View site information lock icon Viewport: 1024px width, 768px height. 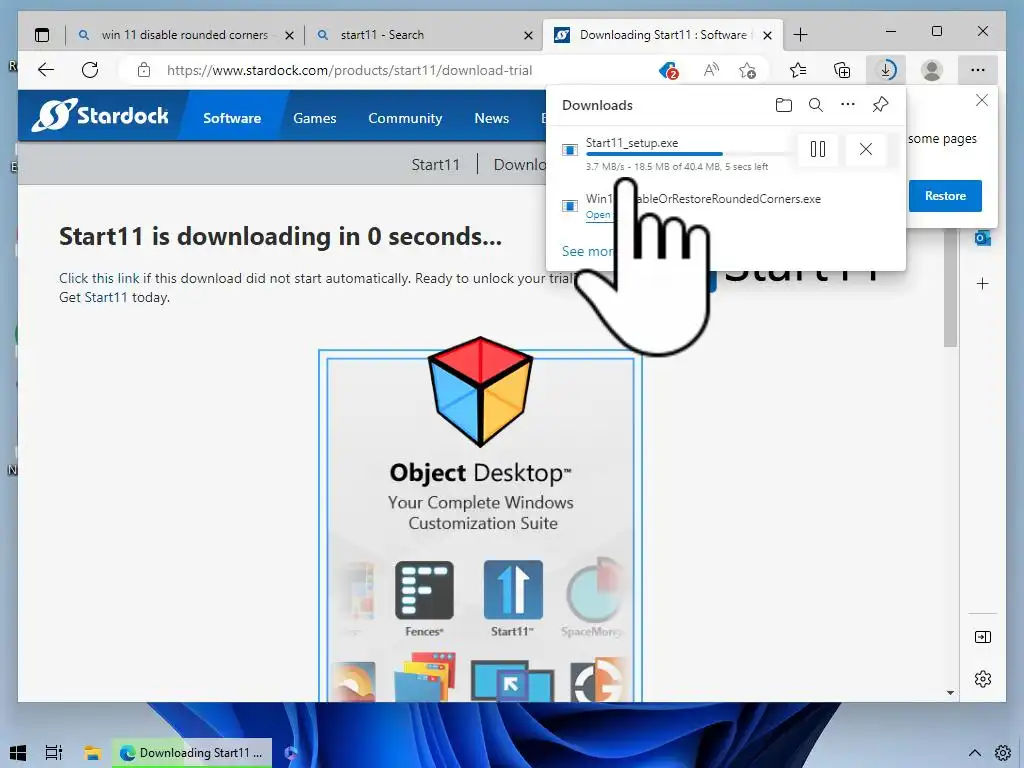tap(144, 70)
